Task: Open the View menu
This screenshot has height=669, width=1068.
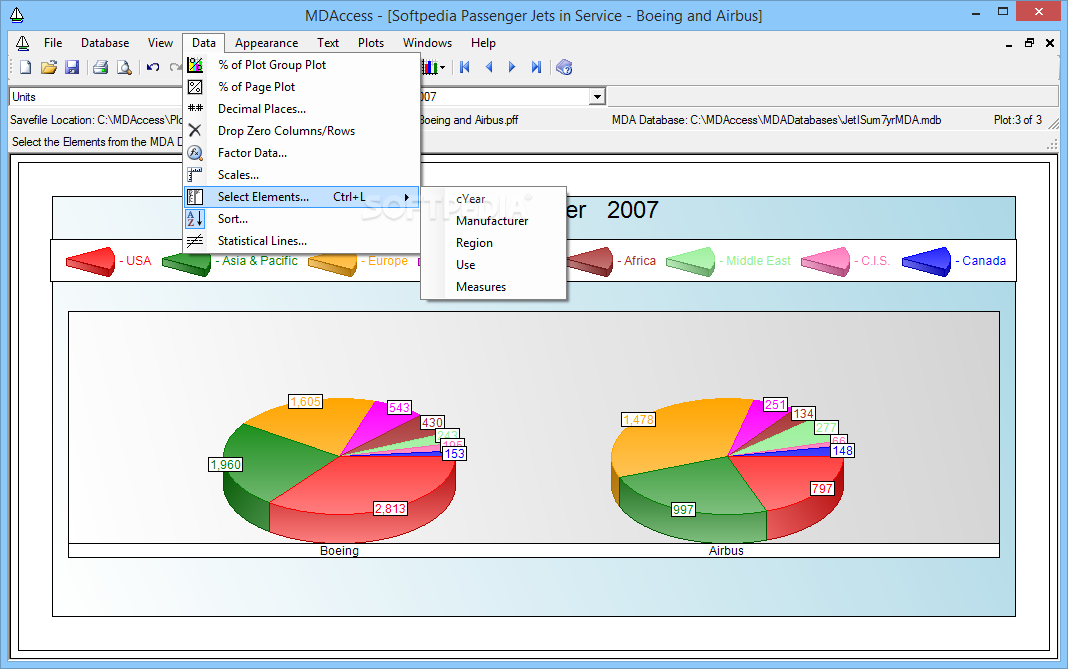Action: [160, 43]
